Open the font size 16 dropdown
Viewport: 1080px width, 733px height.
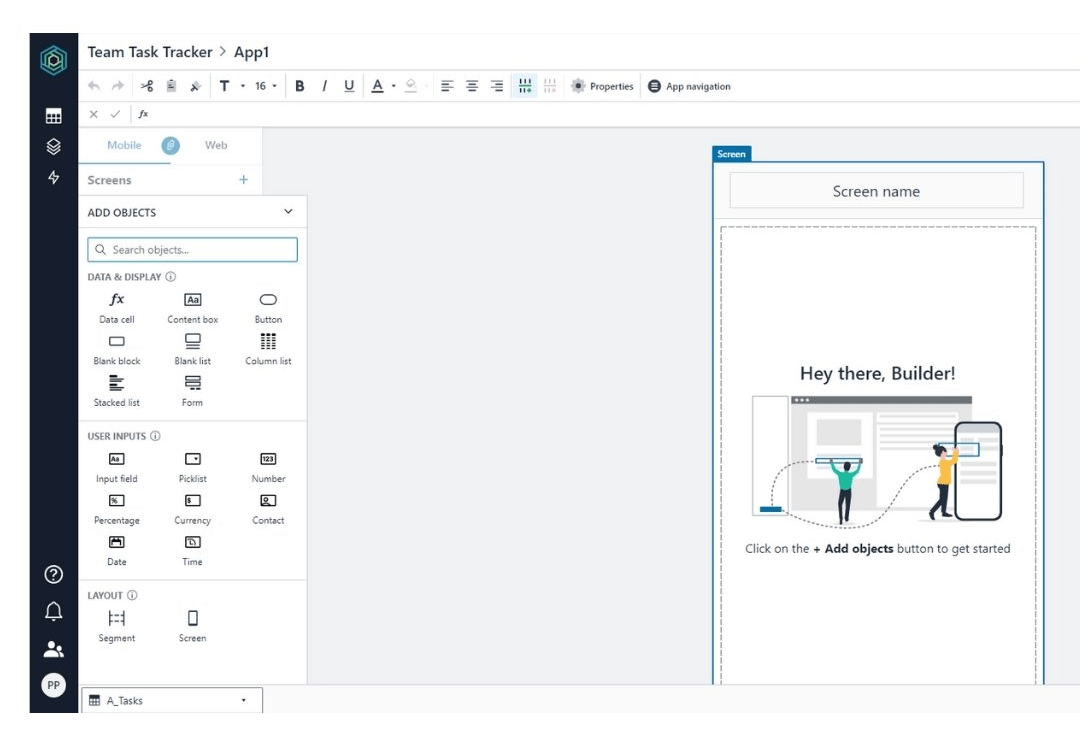click(x=265, y=86)
